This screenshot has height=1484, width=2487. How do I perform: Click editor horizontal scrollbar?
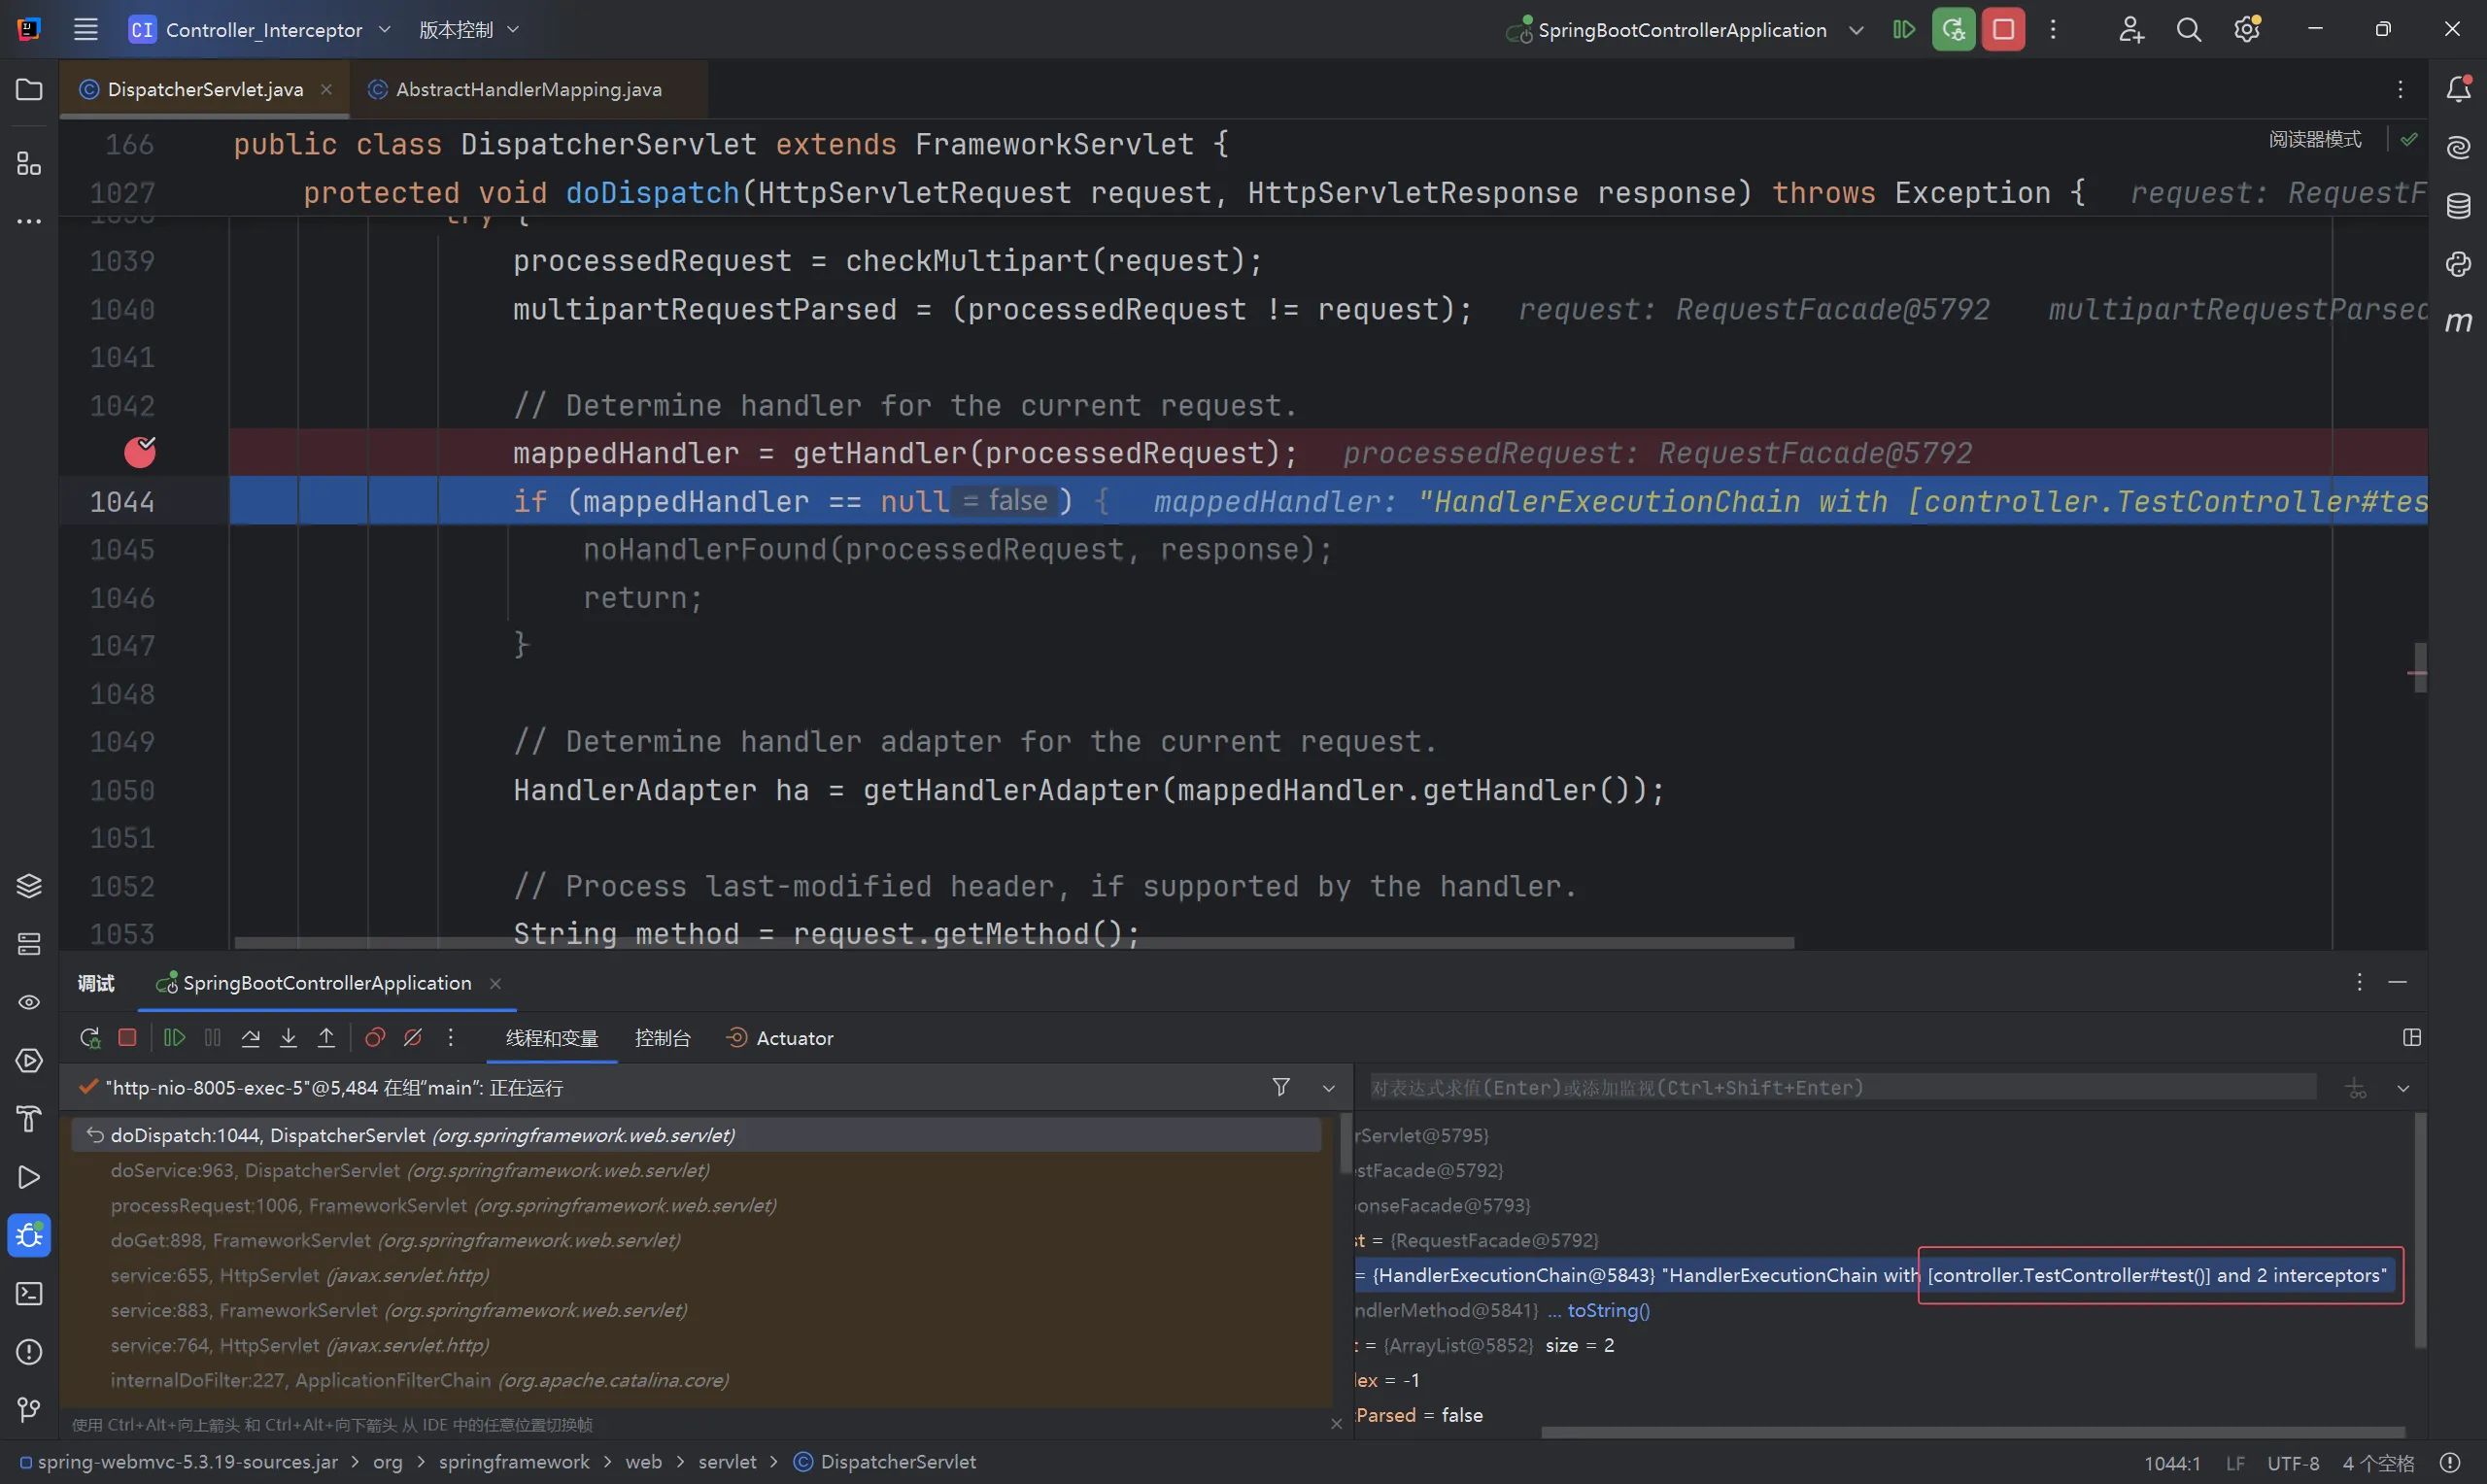(x=1014, y=943)
